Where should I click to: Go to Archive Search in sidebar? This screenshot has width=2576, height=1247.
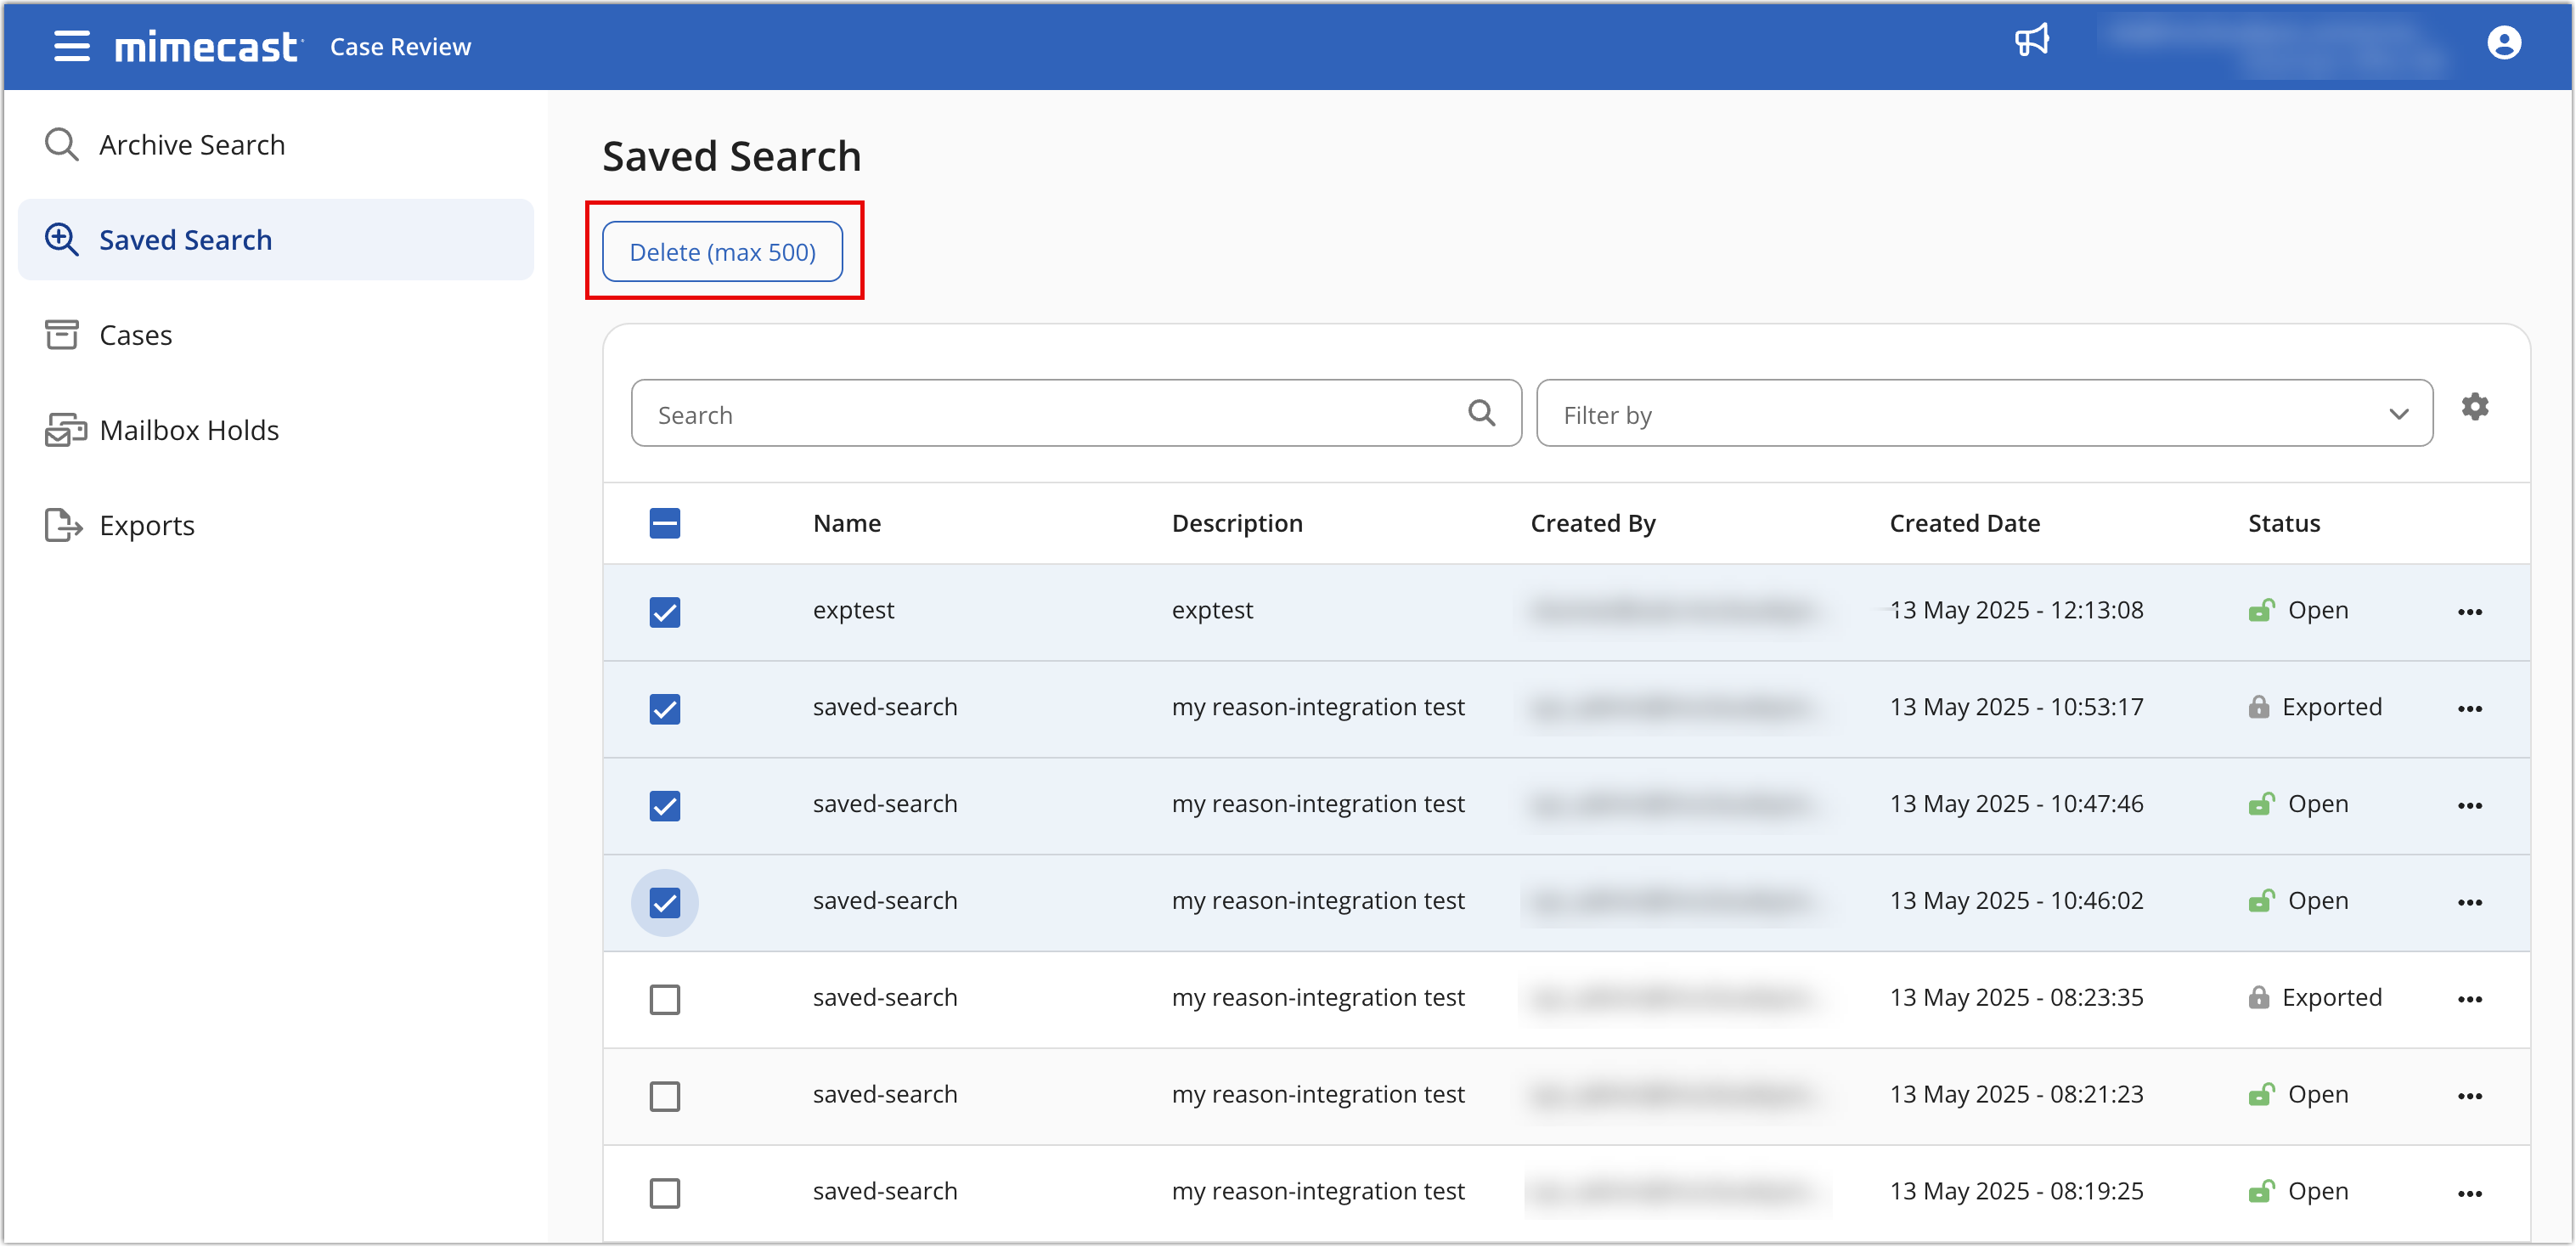pos(191,145)
